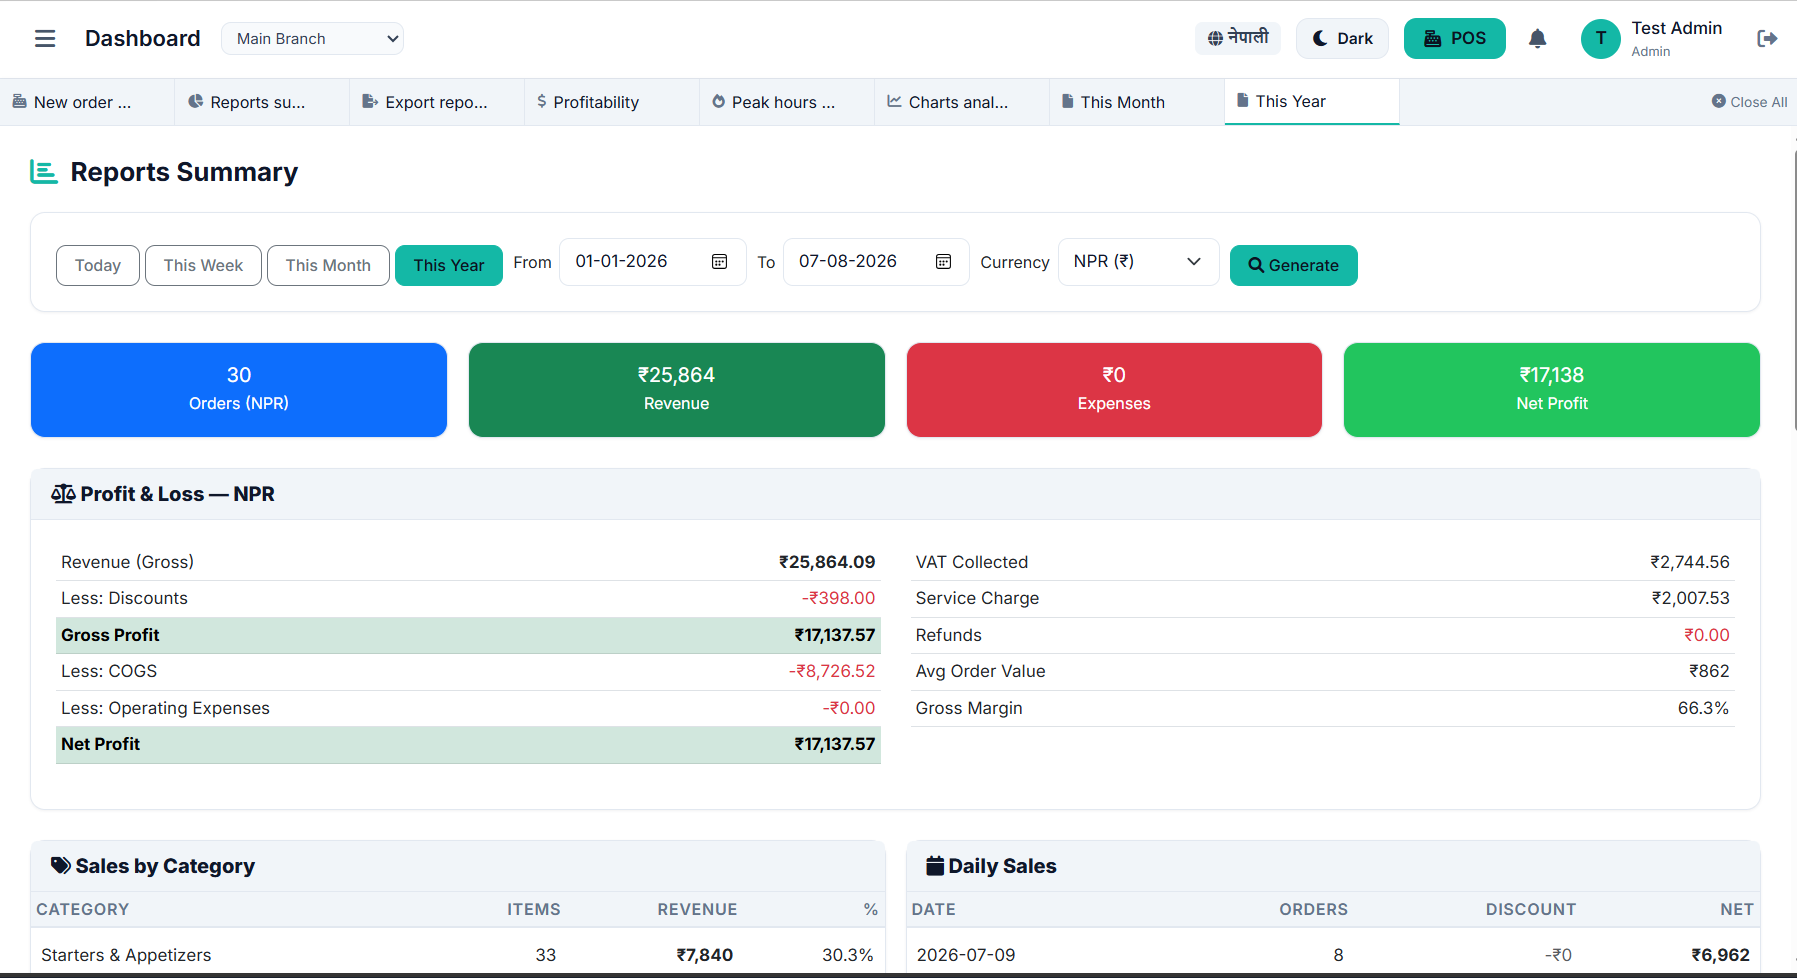Switch to the Export reports tab
Screen dimensions: 1797x978
(x=437, y=102)
